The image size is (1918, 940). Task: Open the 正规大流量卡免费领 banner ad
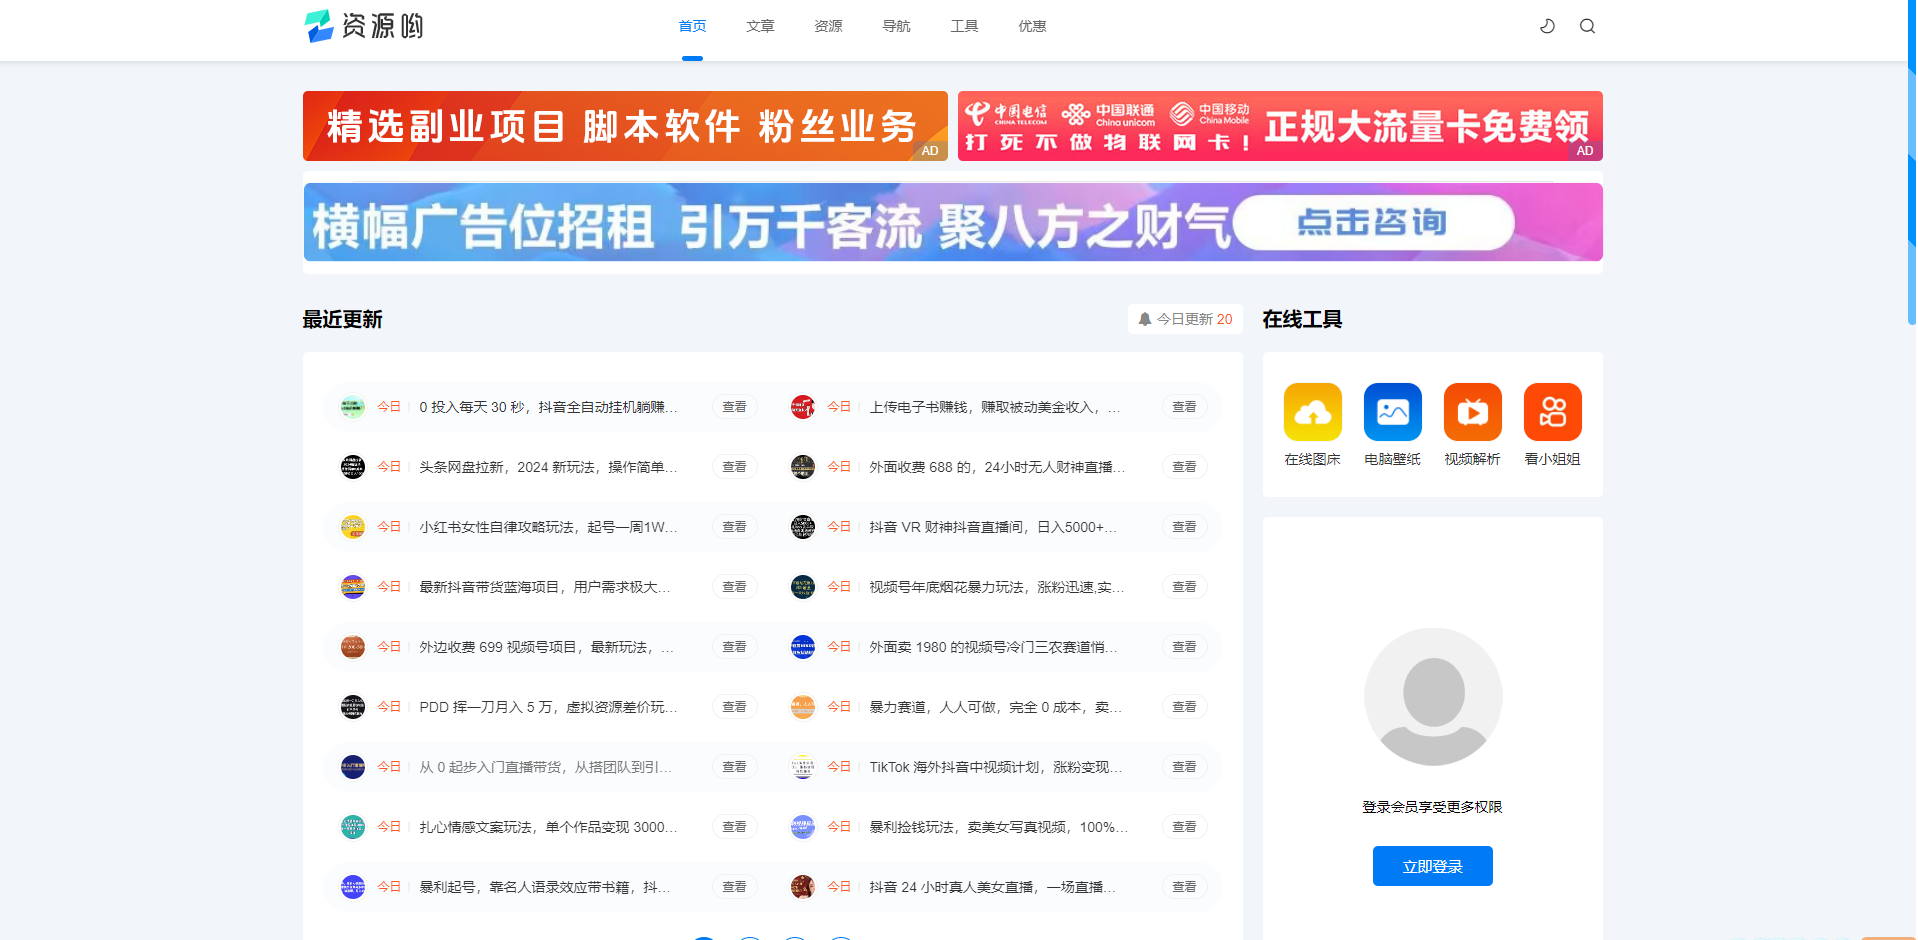coord(1280,126)
